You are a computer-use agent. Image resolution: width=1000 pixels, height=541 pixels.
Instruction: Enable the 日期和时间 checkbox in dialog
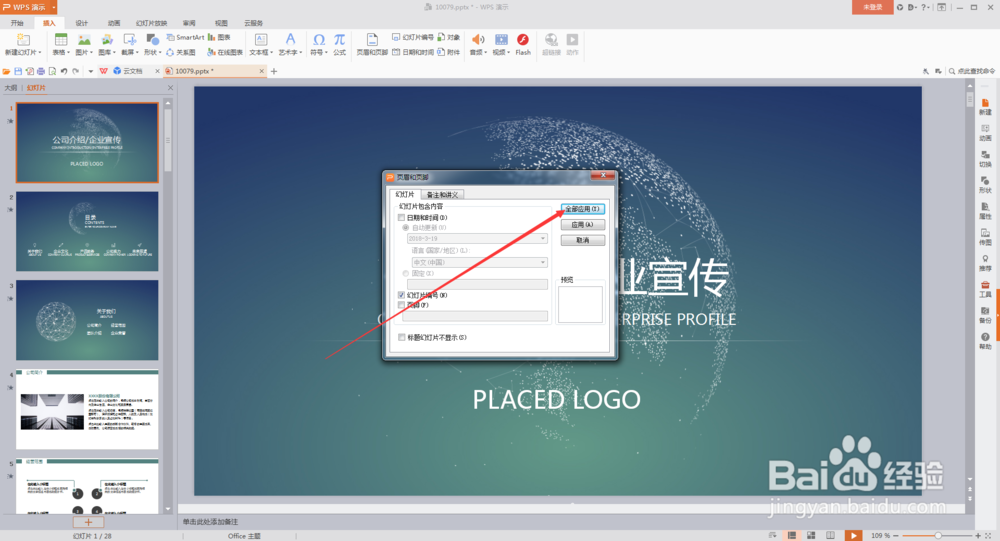(x=401, y=218)
